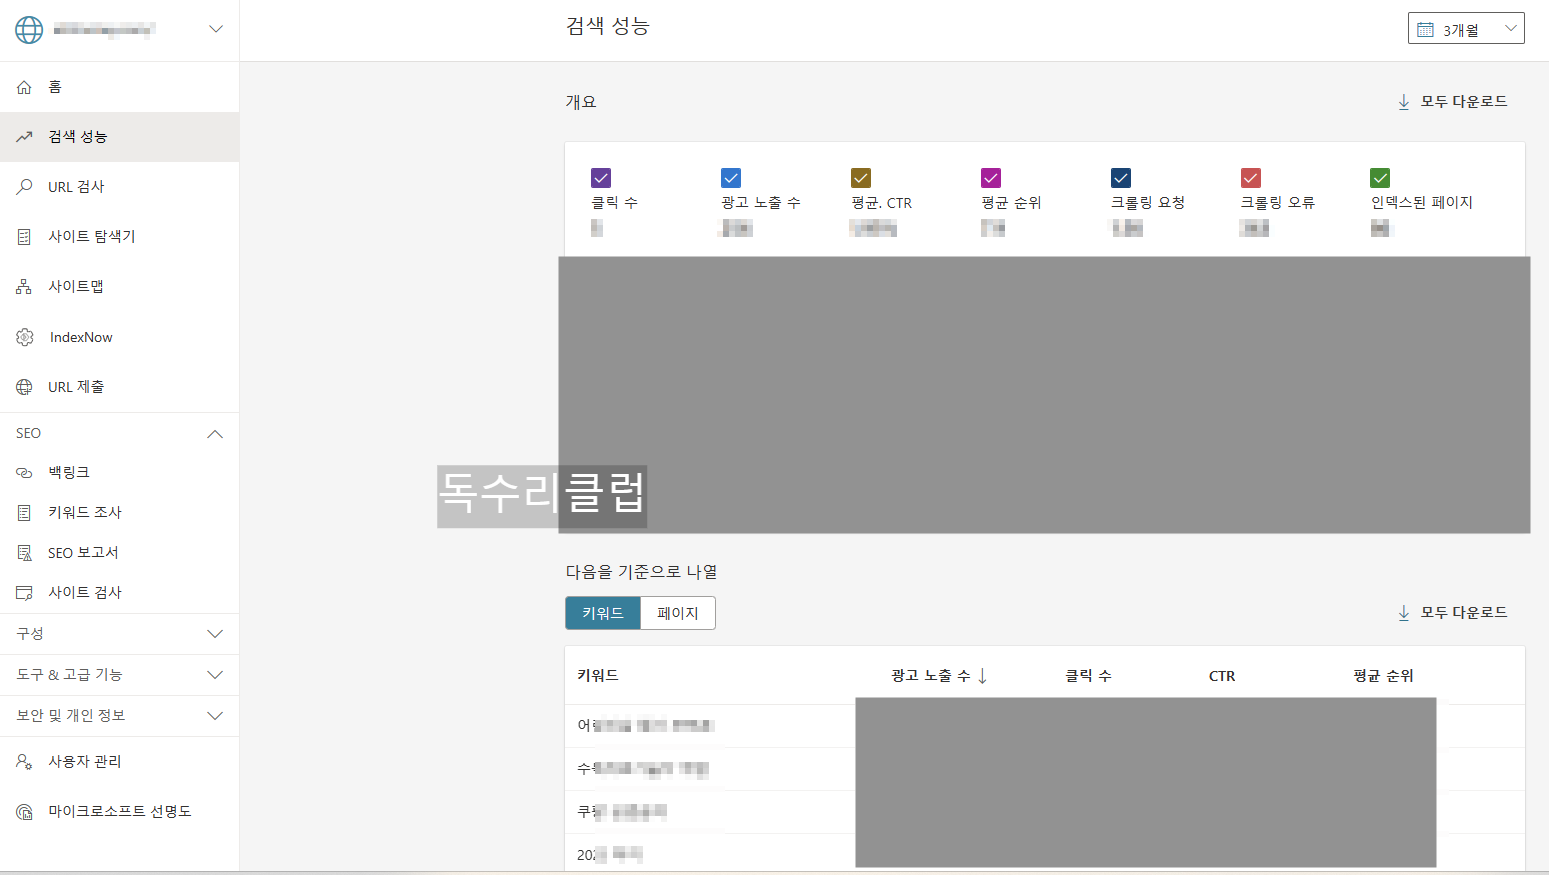The height and width of the screenshot is (875, 1549).
Task: Expand the 도구 & 고급 기능 menu
Action: point(214,674)
